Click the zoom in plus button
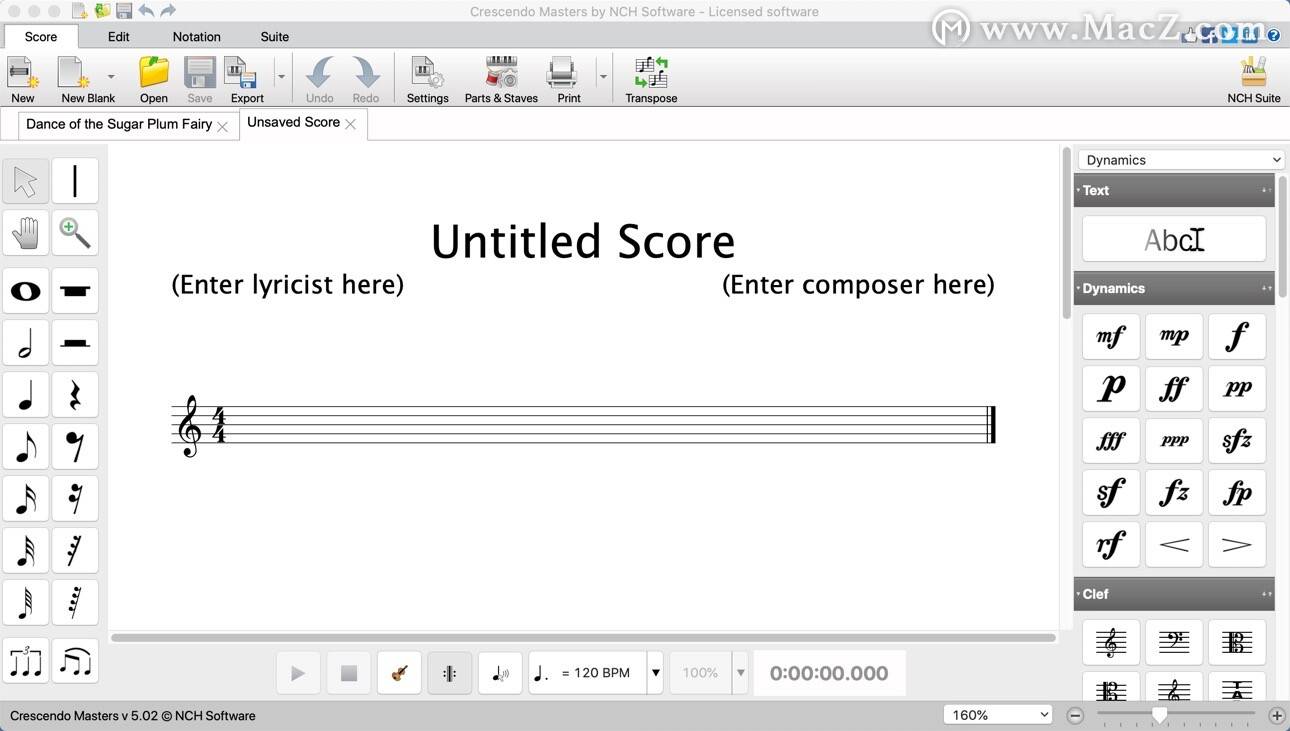This screenshot has height=731, width=1290. [x=1277, y=715]
